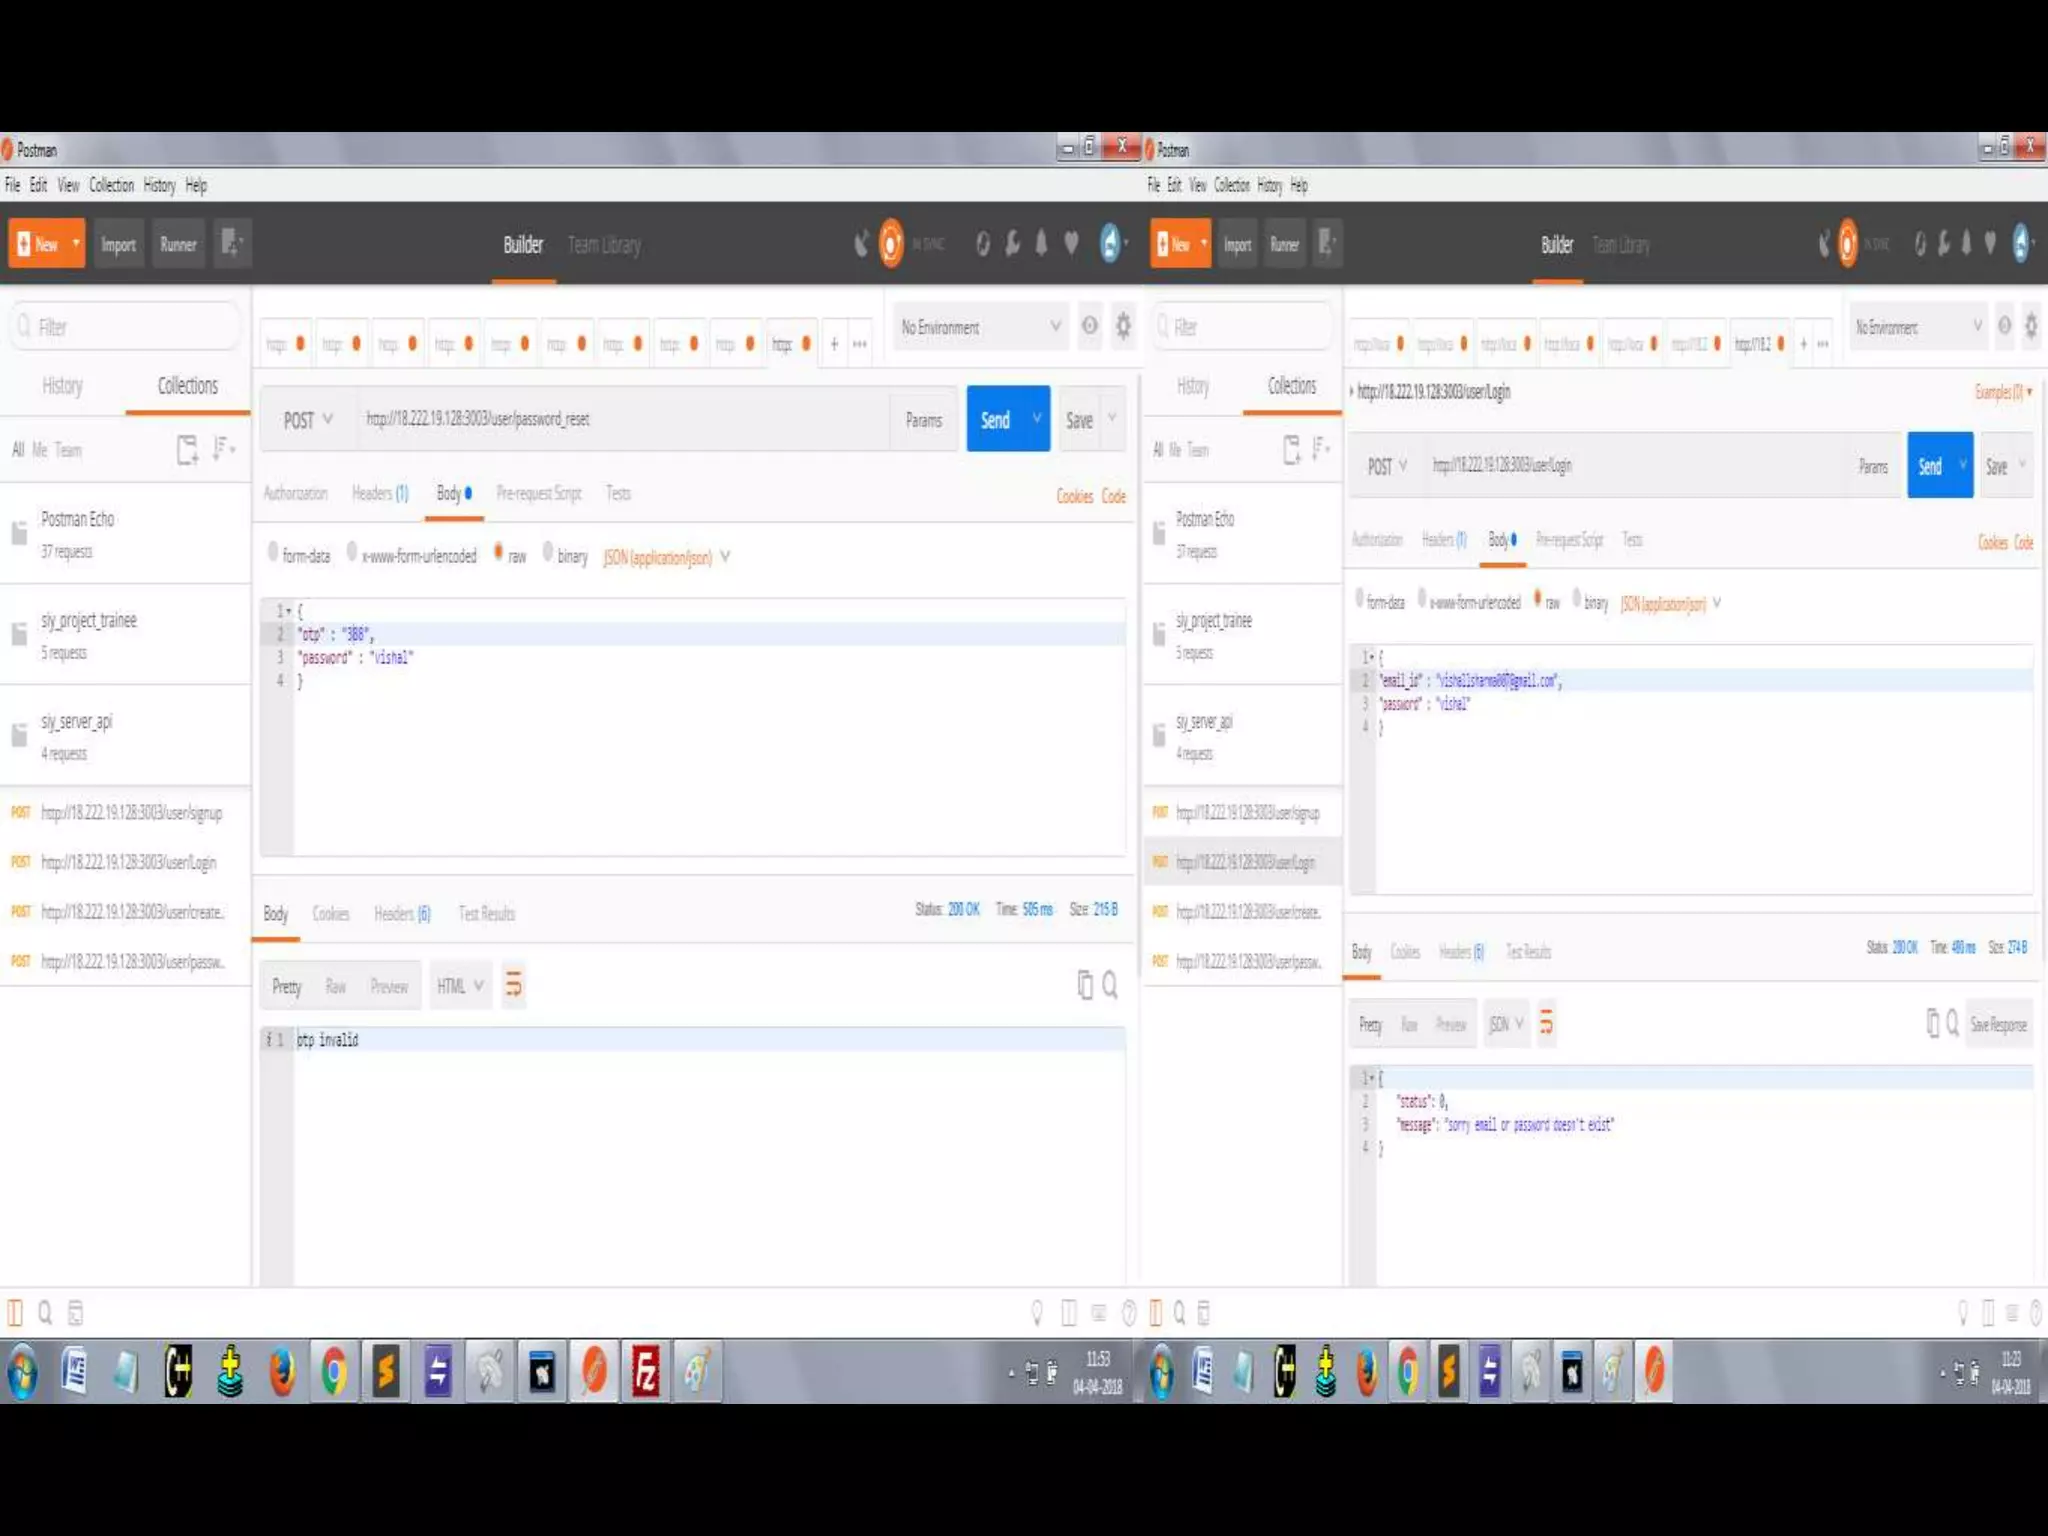Open the Collection menu in left menu bar

pyautogui.click(x=111, y=185)
